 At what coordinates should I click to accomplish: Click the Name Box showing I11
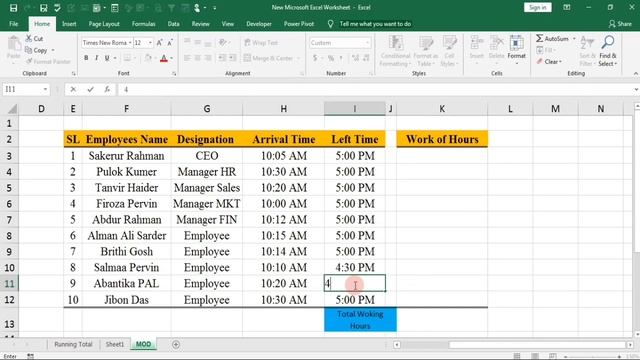21,89
